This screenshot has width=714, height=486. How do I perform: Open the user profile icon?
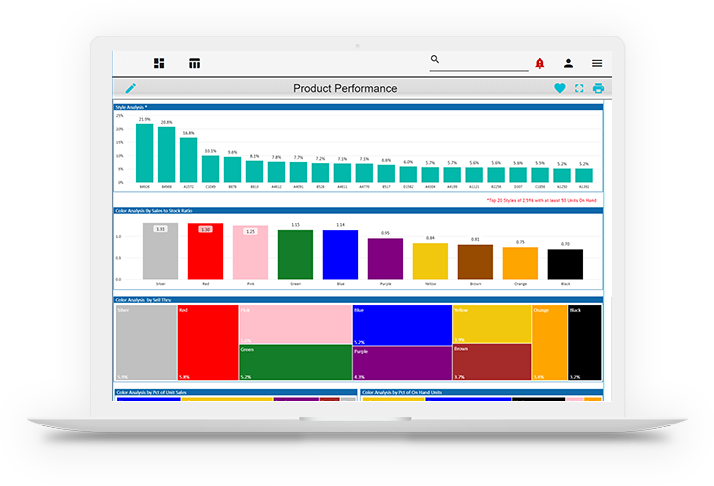pos(568,63)
